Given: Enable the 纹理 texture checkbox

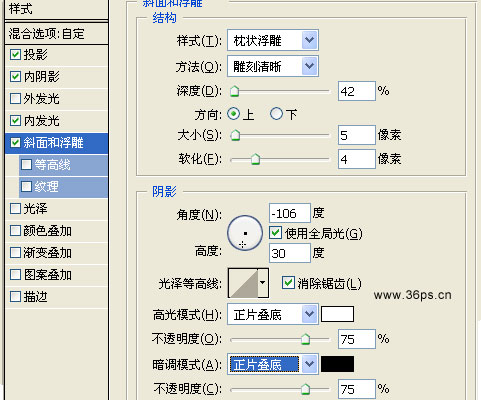Looking at the screenshot, I should point(26,187).
